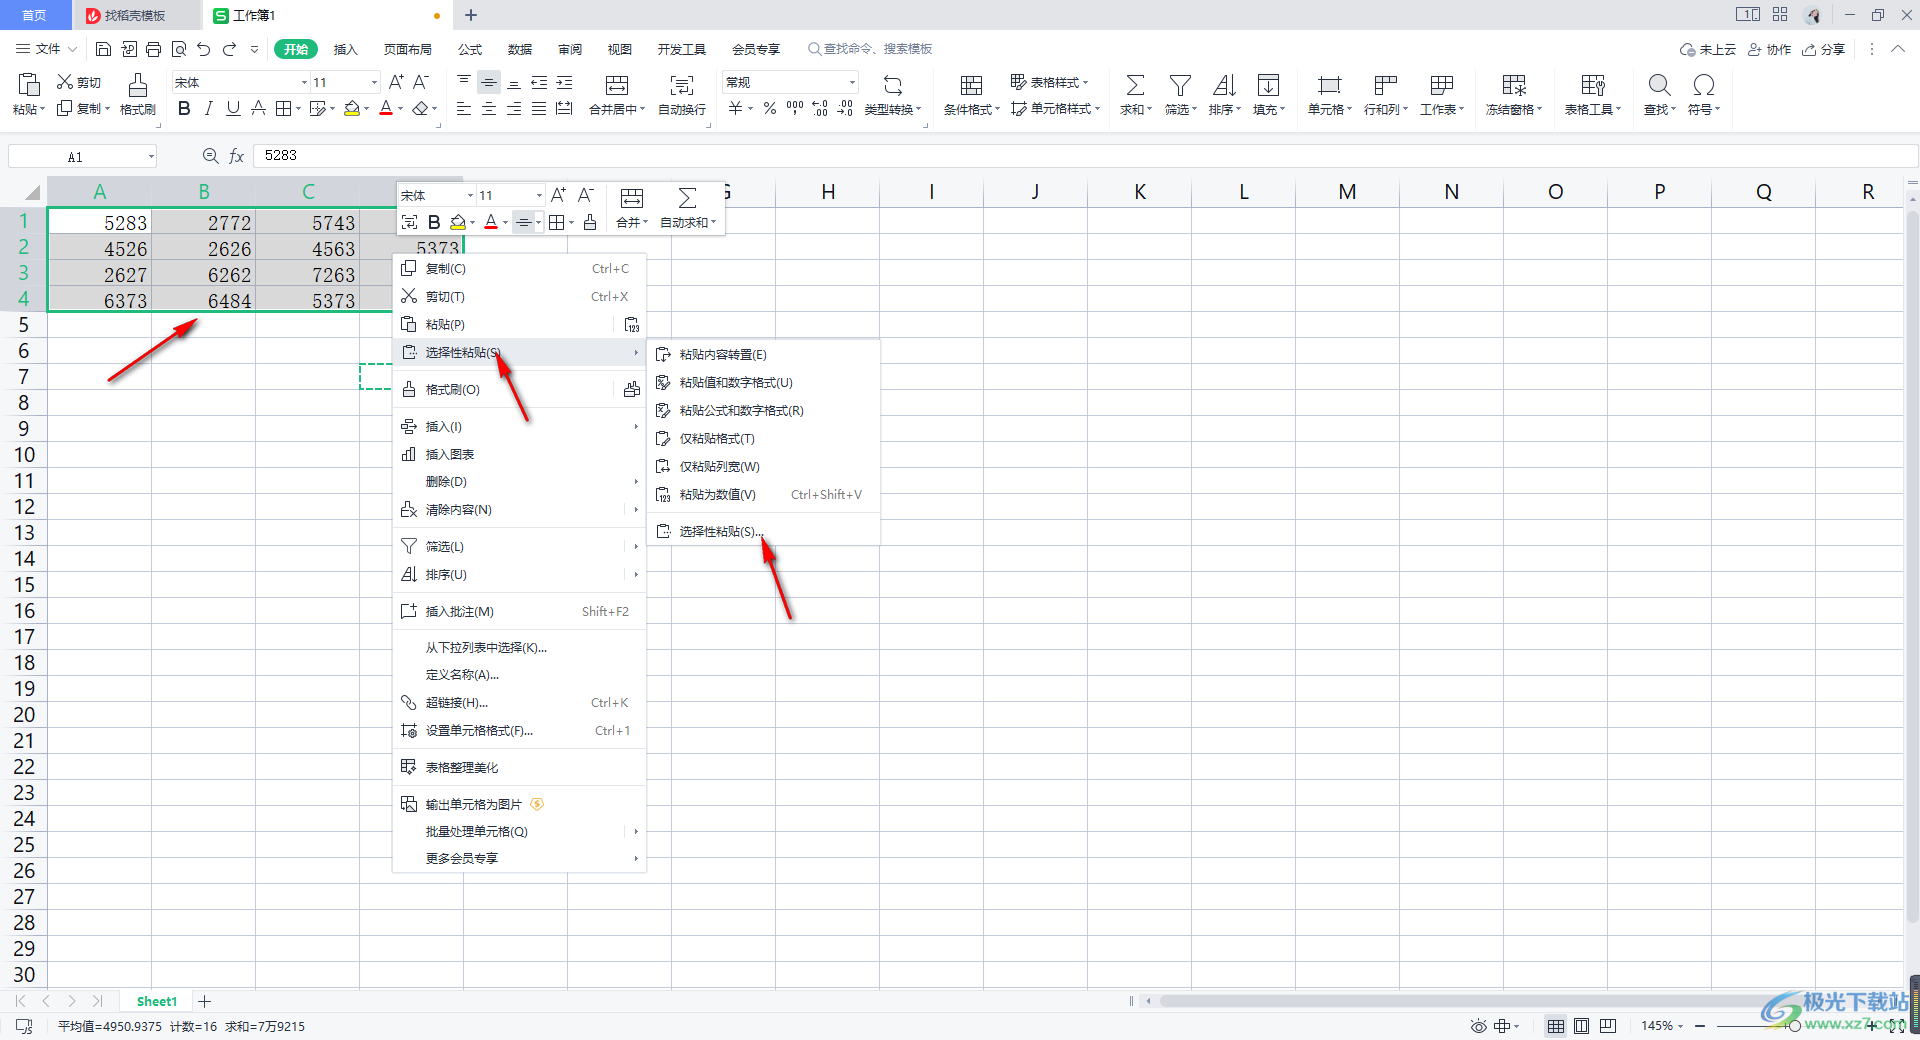Open ribbon font name dropdown 宋体
The width and height of the screenshot is (1920, 1040).
point(304,82)
